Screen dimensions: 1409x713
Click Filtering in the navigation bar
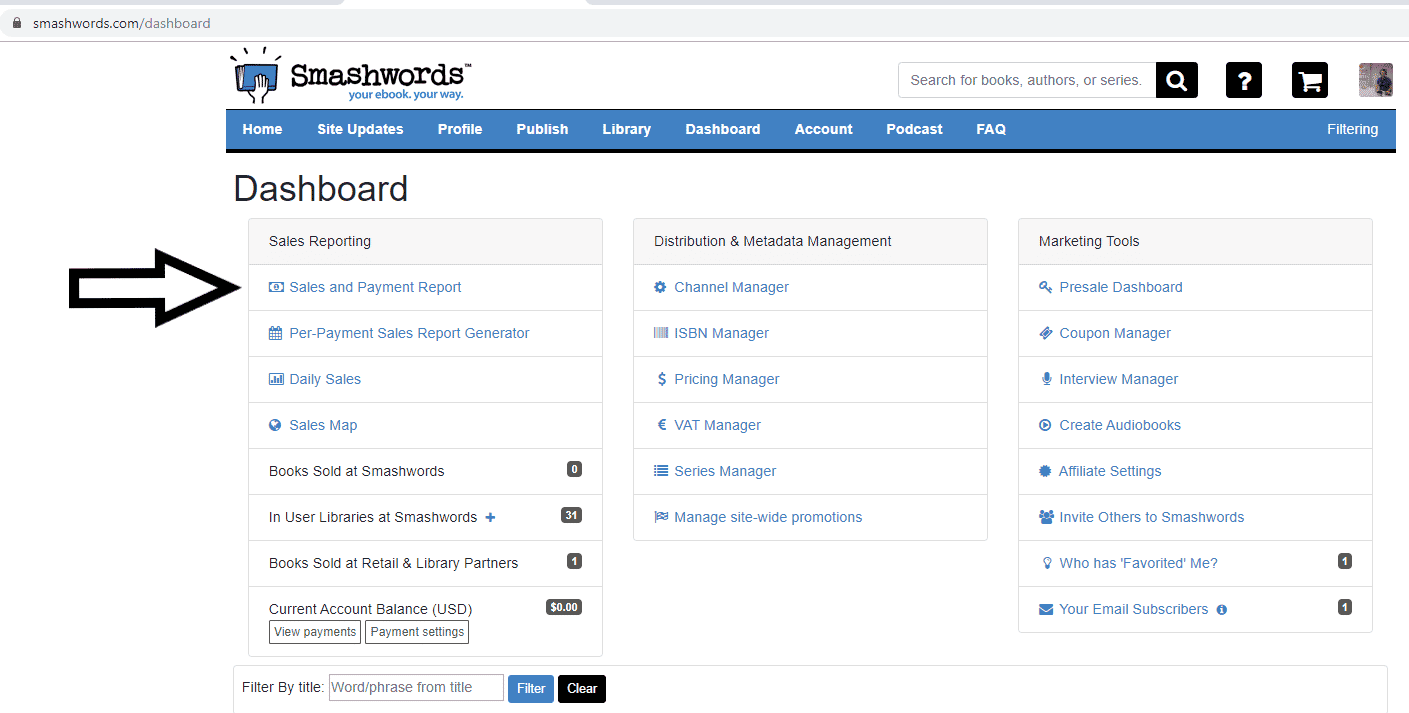[1352, 129]
